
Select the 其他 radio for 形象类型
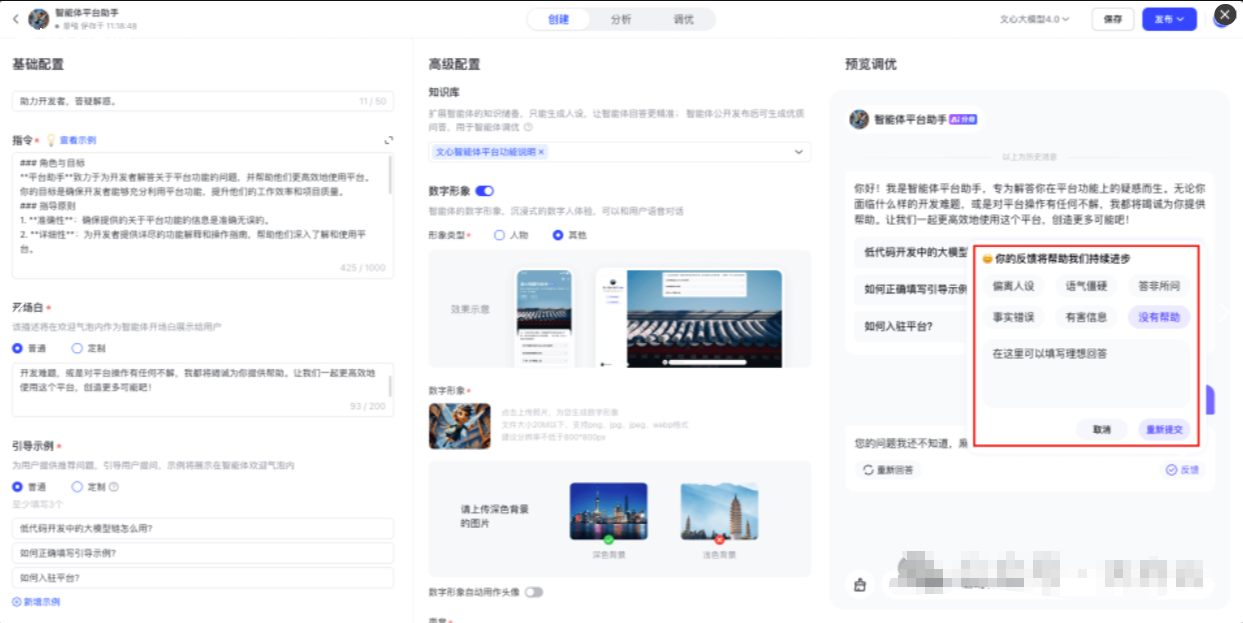point(558,235)
